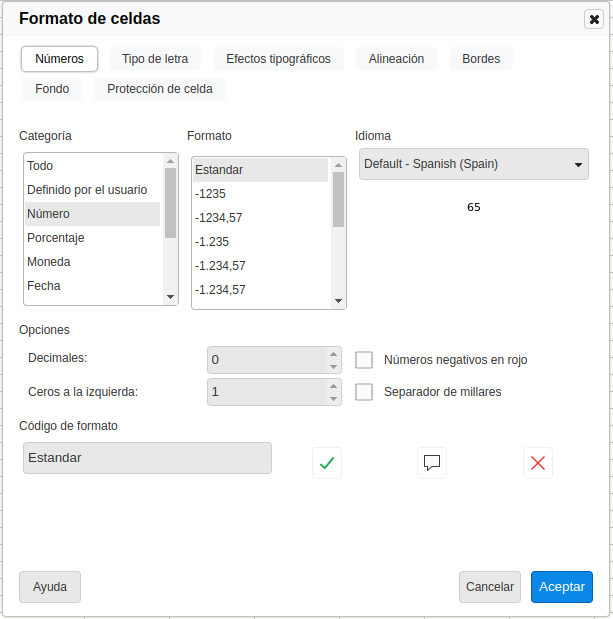The width and height of the screenshot is (613, 619).
Task: Click the Cancelar button
Action: point(490,587)
